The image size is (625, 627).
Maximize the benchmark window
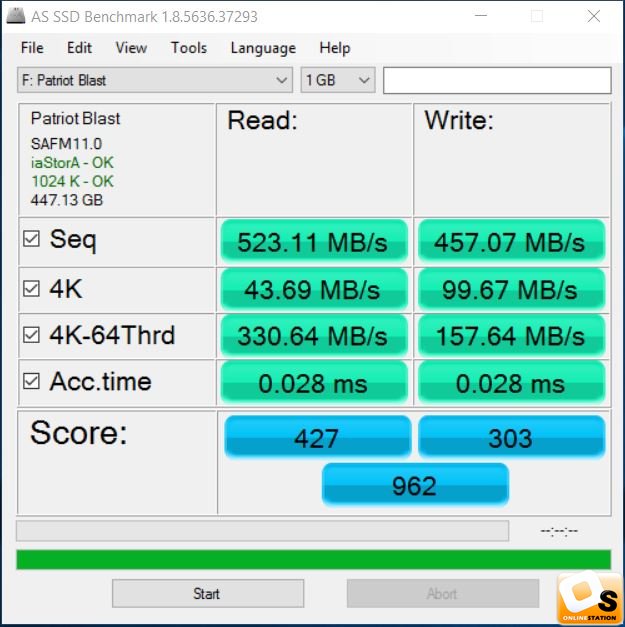(x=537, y=16)
